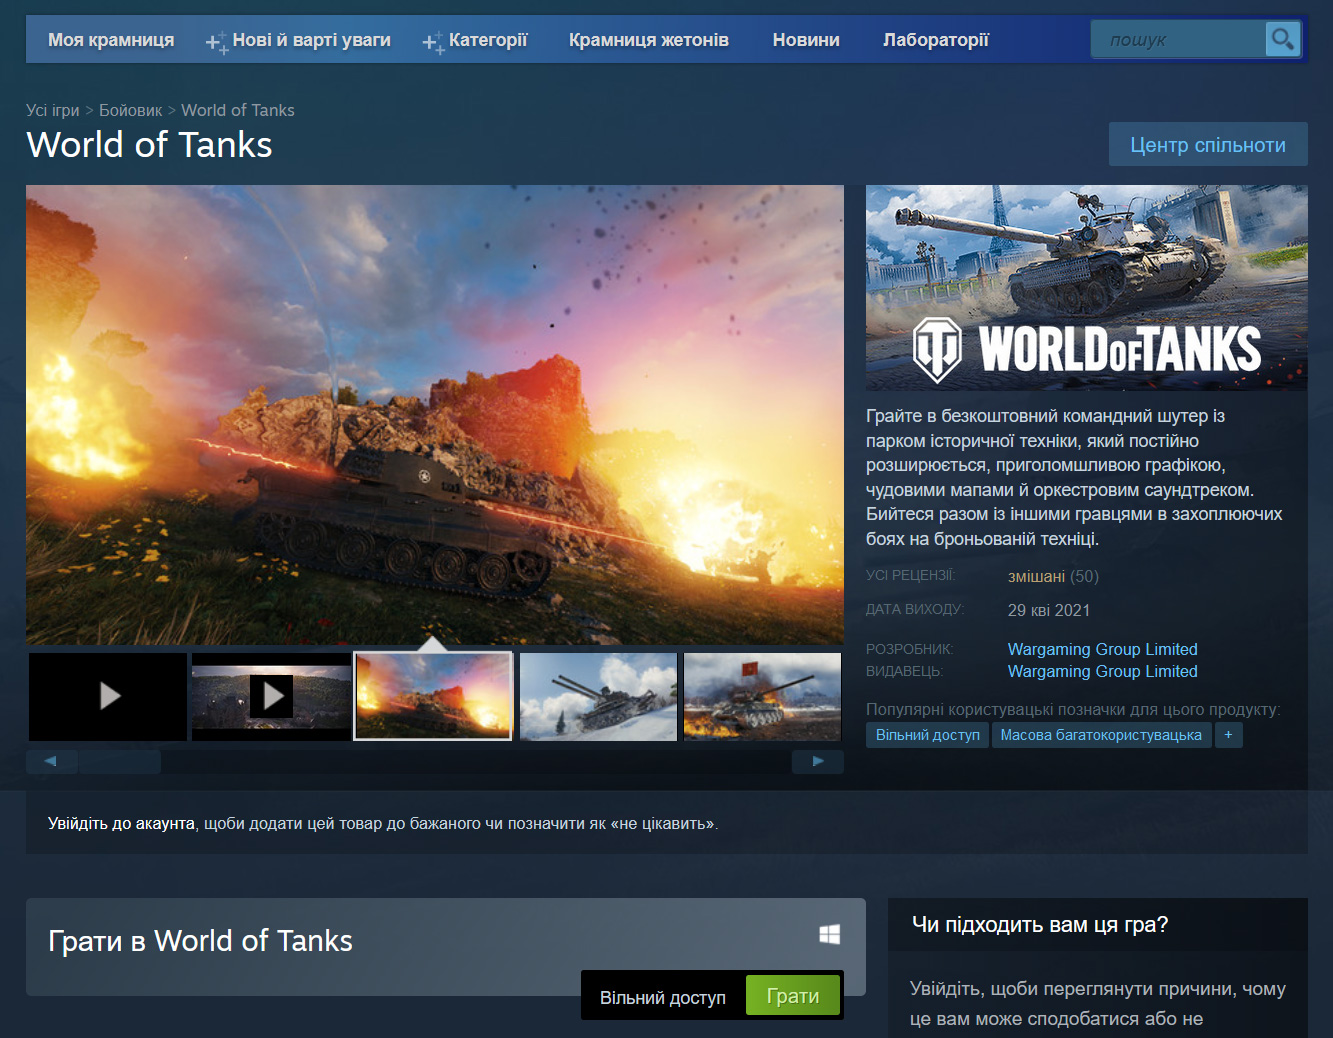Click Вільний доступ price label

[663, 998]
